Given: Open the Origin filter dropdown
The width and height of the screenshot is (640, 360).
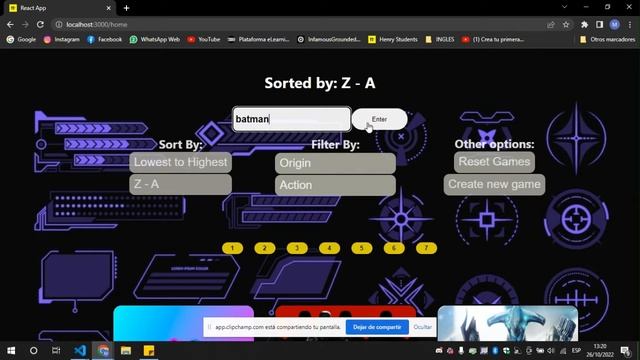Looking at the screenshot, I should click(335, 163).
